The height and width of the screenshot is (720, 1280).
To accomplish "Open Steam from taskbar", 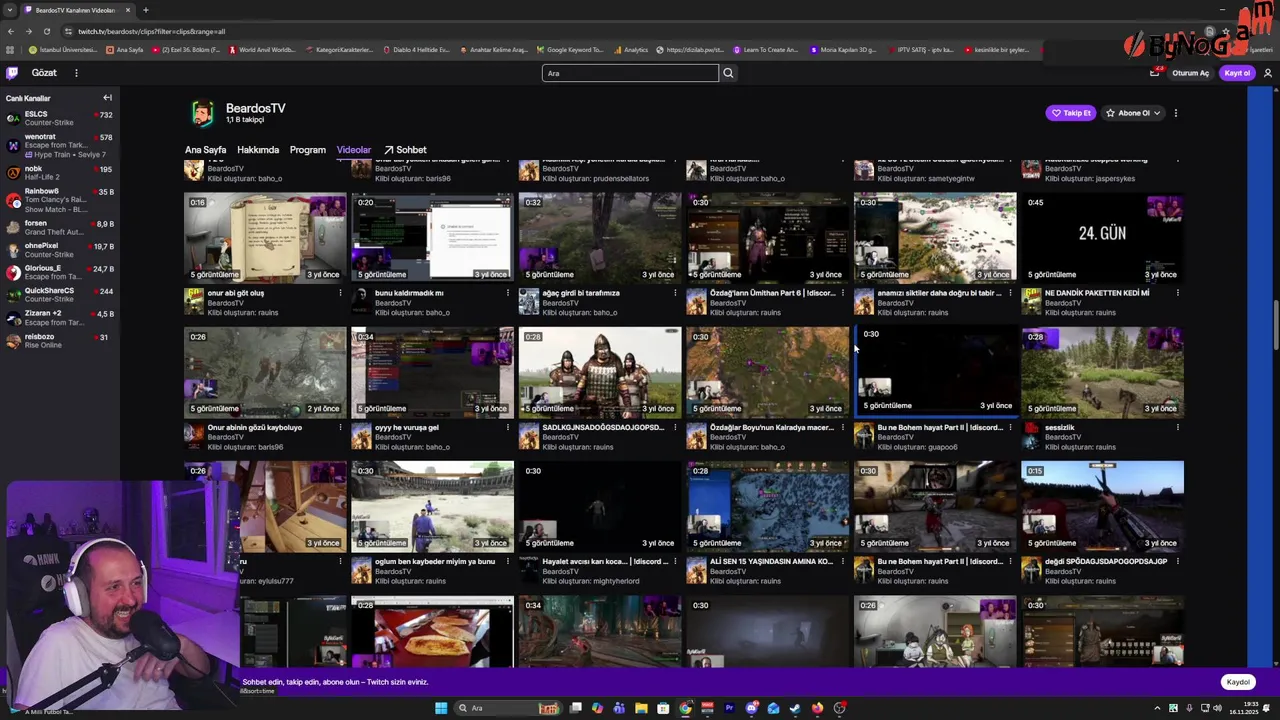I will point(795,708).
